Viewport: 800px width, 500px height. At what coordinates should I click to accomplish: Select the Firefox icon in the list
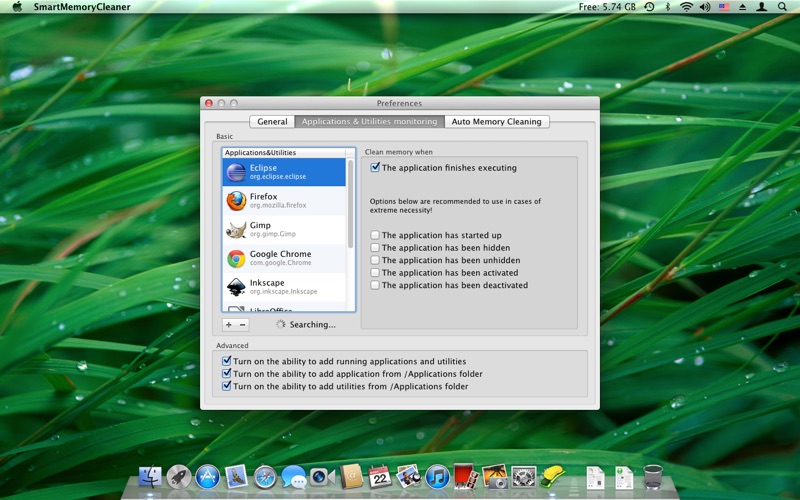coord(236,201)
